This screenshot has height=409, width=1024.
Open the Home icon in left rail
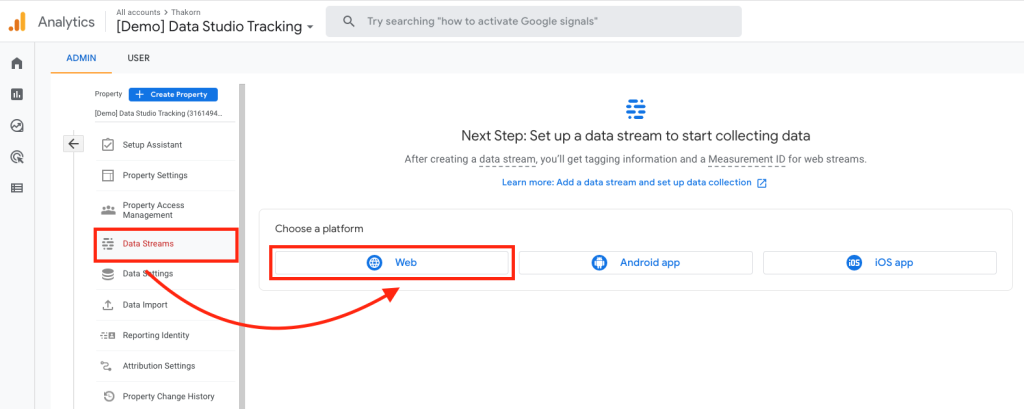coord(17,63)
